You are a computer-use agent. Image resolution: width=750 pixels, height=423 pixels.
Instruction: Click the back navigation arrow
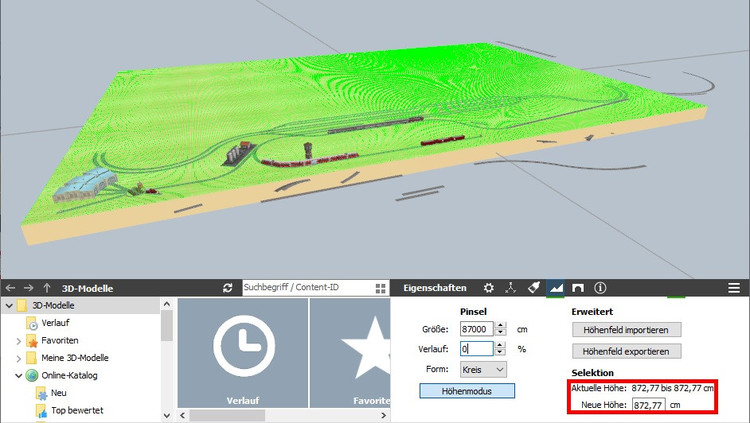pyautogui.click(x=10, y=287)
